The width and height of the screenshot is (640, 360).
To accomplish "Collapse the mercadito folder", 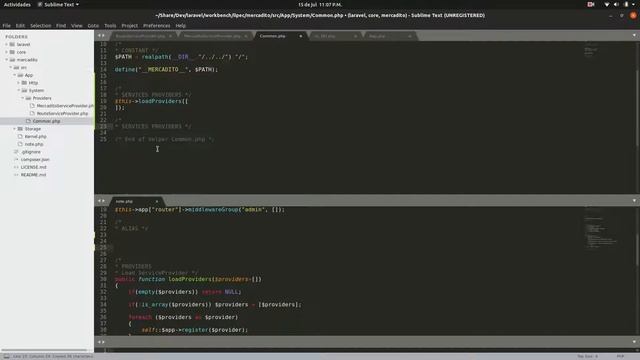I will [7, 60].
